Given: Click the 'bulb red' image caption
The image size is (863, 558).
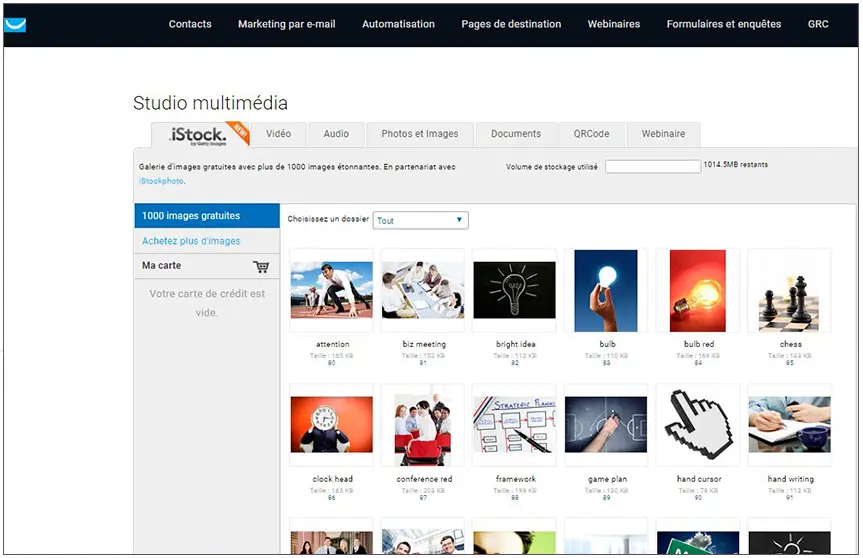Looking at the screenshot, I should click(x=699, y=344).
